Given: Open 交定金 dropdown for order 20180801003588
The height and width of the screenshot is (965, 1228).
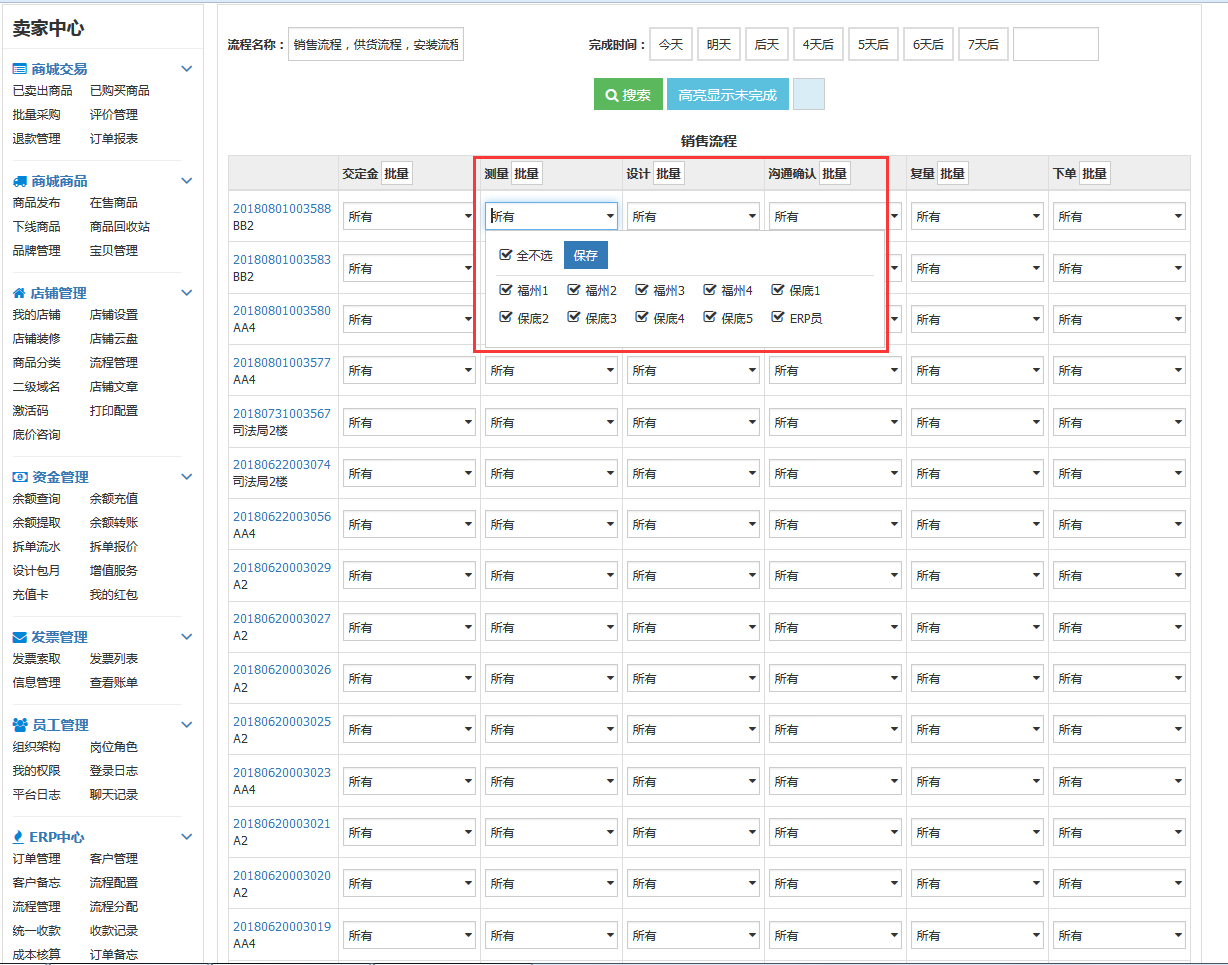Looking at the screenshot, I should point(409,216).
